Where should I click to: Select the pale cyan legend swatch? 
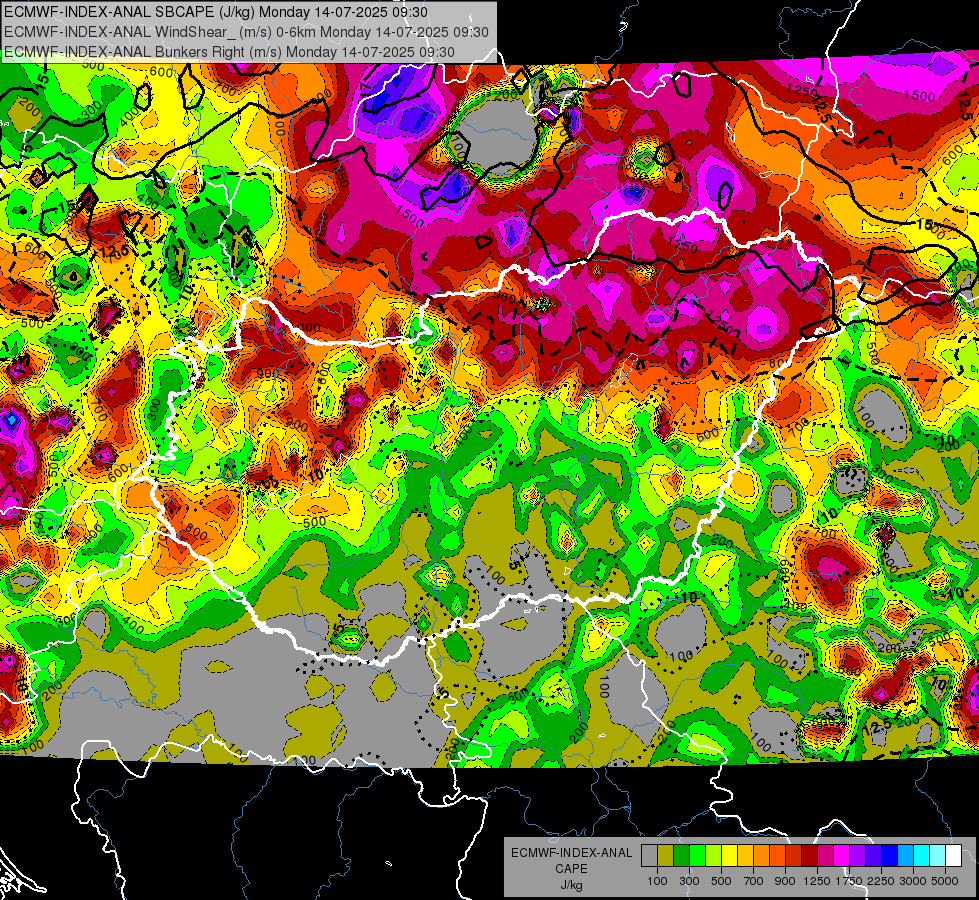(938, 855)
